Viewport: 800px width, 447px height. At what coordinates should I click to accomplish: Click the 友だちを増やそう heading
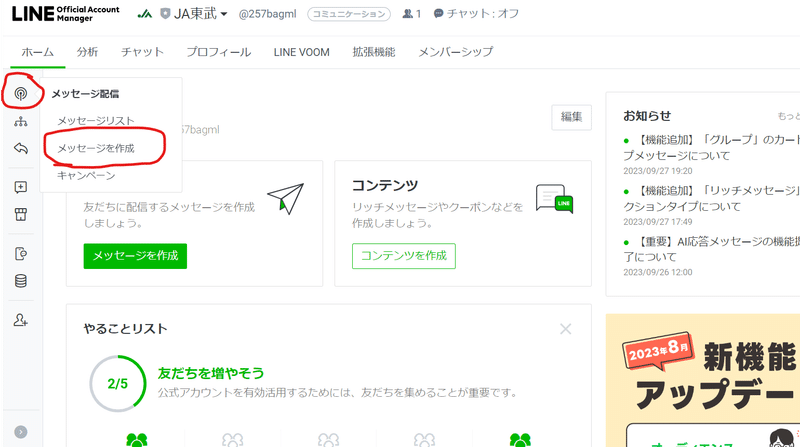[x=211, y=374]
